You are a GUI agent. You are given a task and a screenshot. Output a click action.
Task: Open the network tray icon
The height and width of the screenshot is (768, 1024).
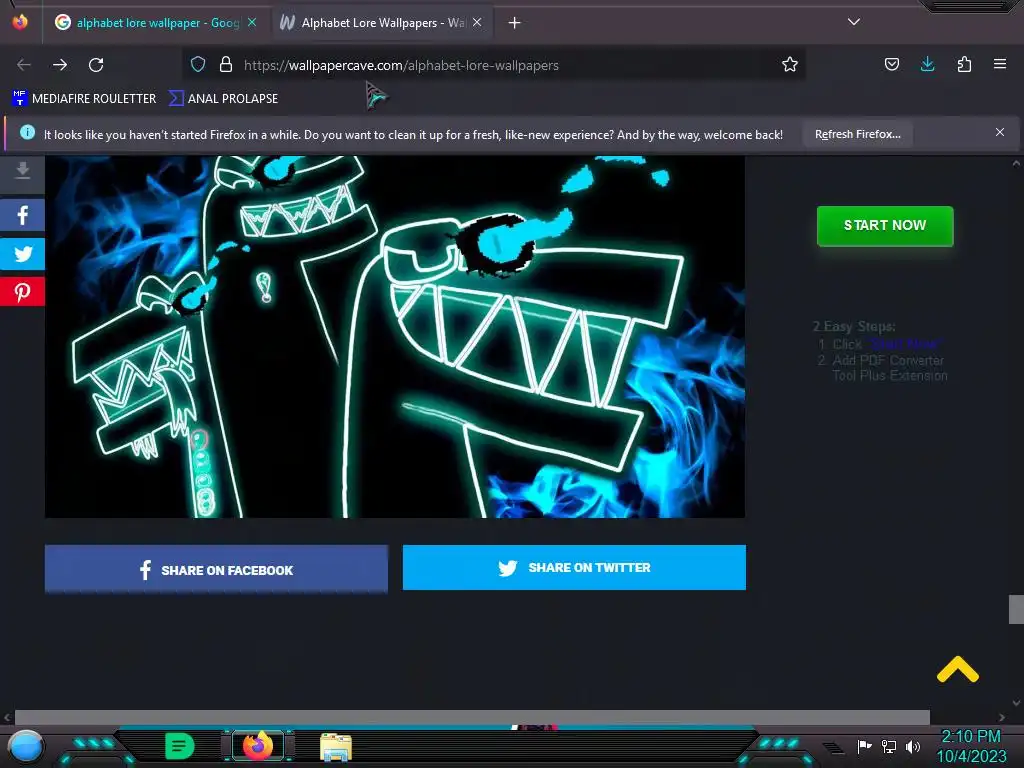(x=889, y=746)
